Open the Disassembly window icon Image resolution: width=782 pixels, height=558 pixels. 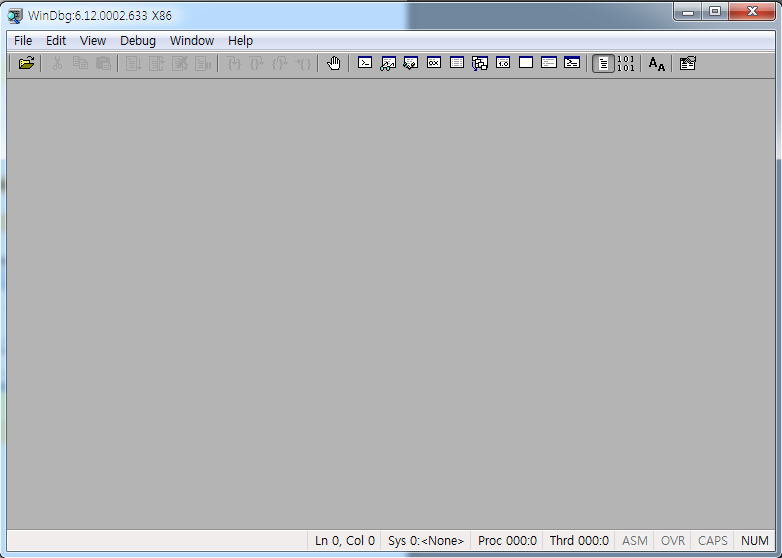click(503, 63)
